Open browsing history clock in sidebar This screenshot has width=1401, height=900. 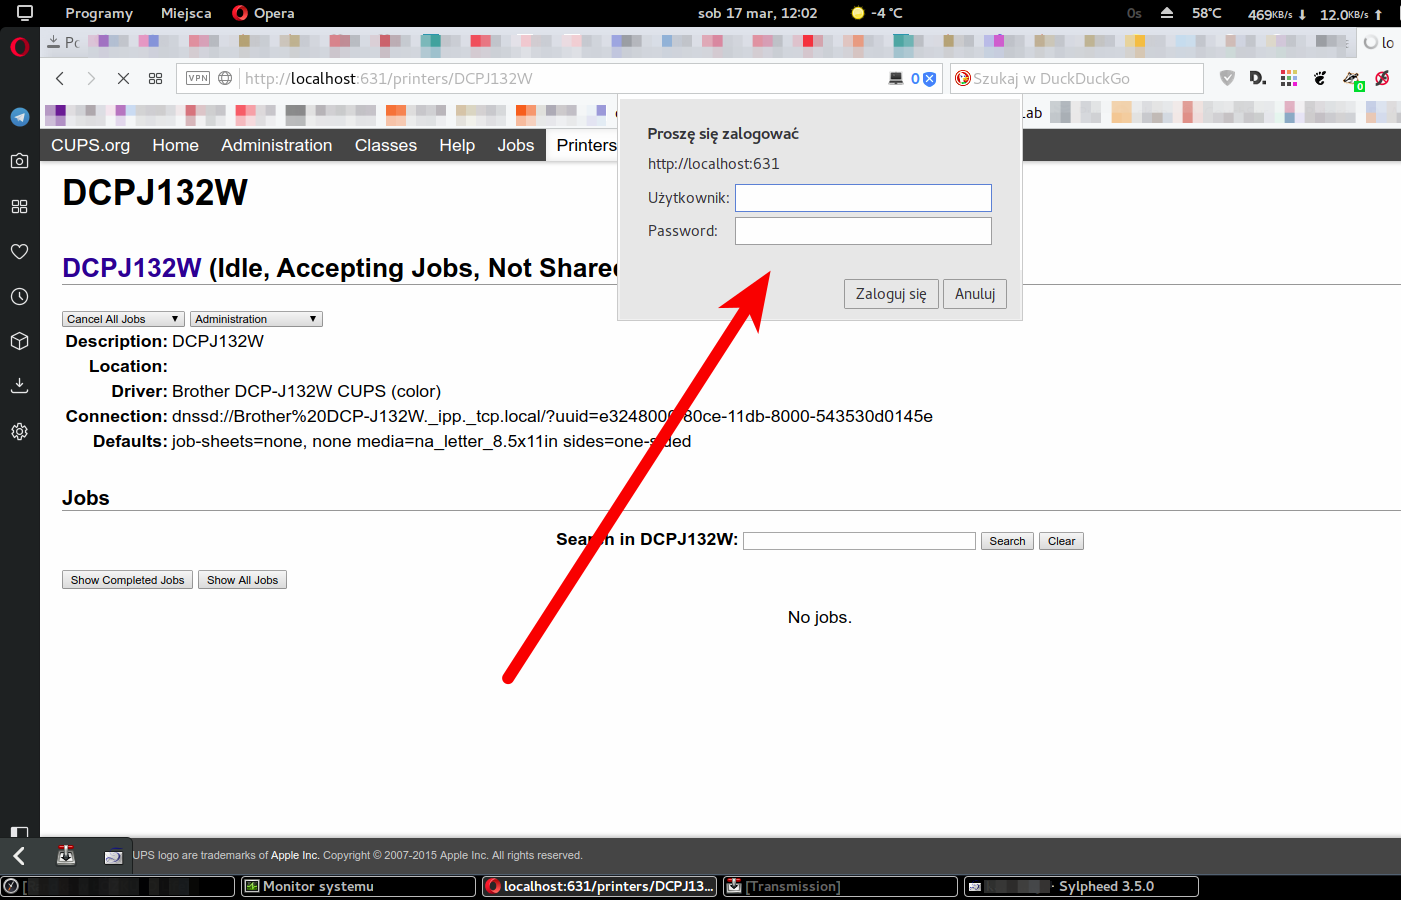pos(19,297)
